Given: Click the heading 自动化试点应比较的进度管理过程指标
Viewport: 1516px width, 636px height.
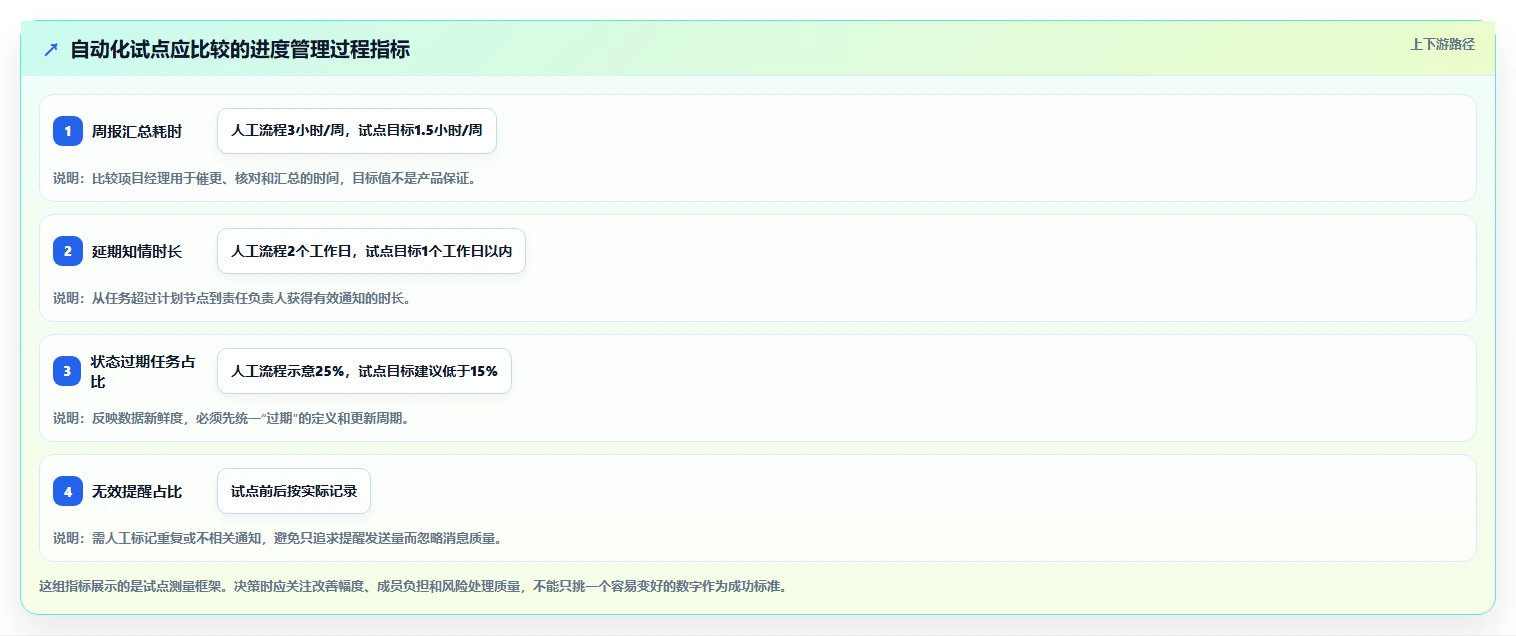Looking at the screenshot, I should tap(240, 49).
